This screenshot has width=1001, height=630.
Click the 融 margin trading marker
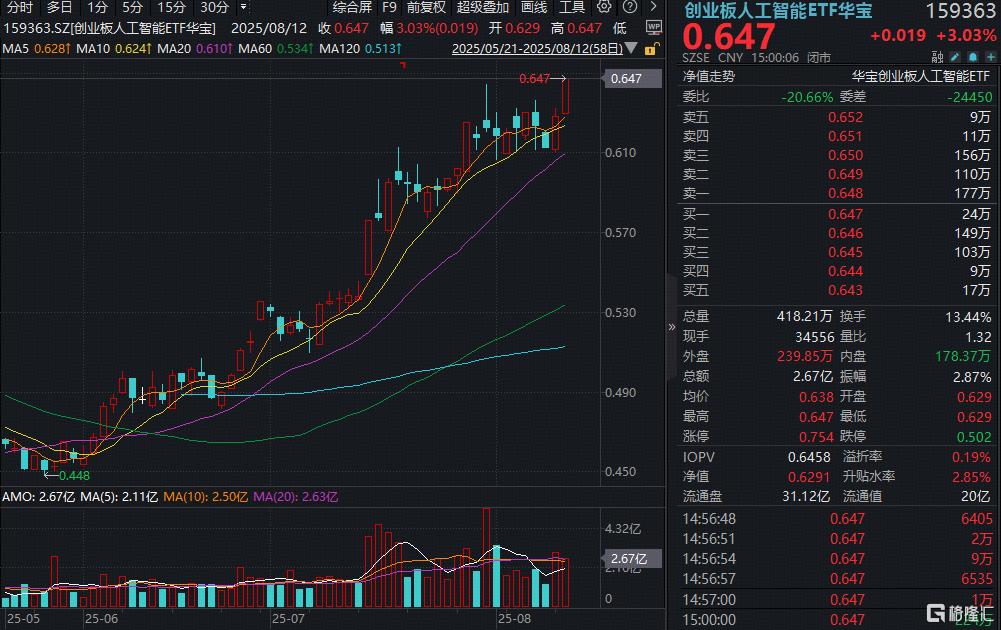click(937, 57)
